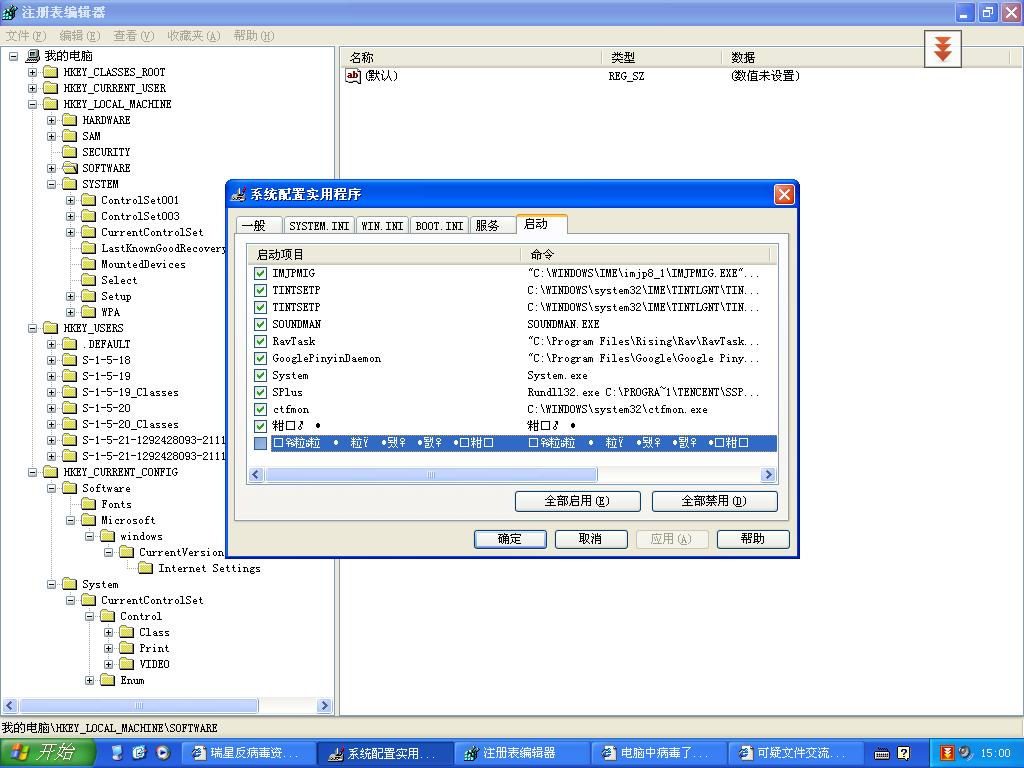The width and height of the screenshot is (1024, 768).
Task: Expand the Enum key node
Action: (x=89, y=680)
